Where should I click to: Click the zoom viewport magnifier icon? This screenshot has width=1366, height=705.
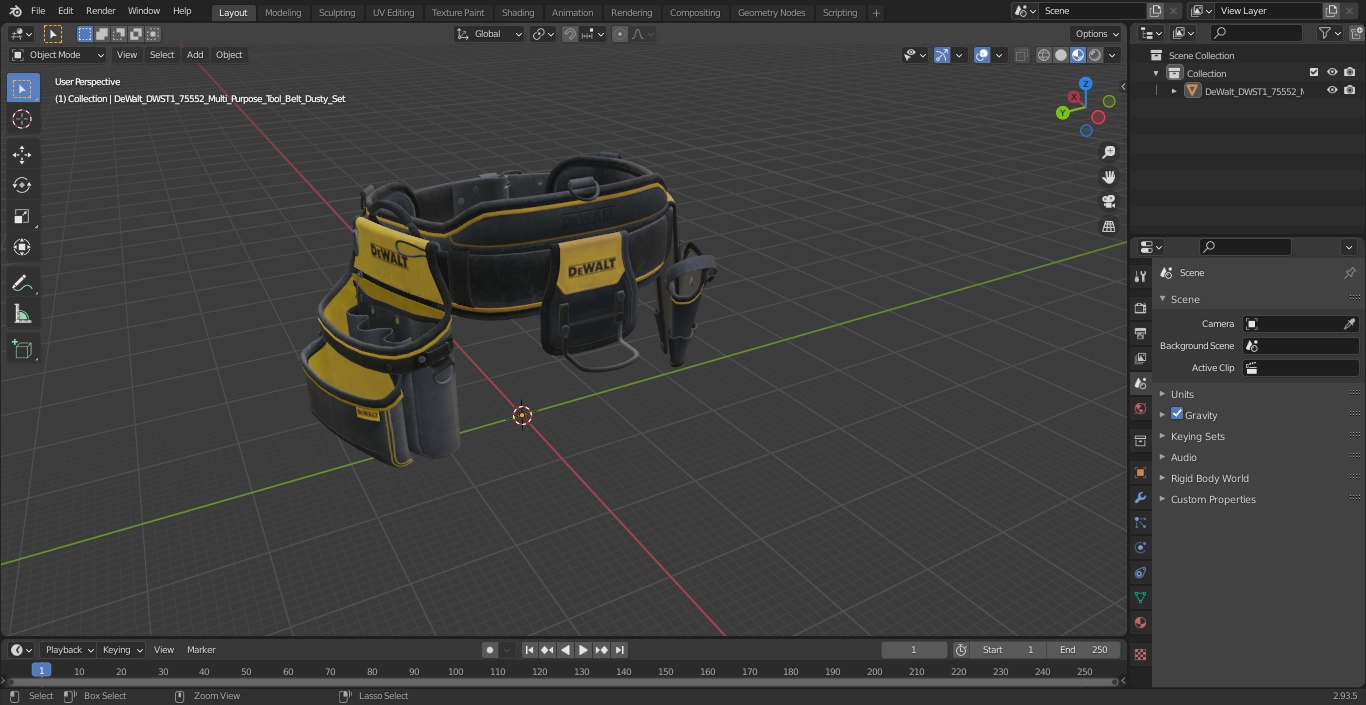click(x=1108, y=152)
